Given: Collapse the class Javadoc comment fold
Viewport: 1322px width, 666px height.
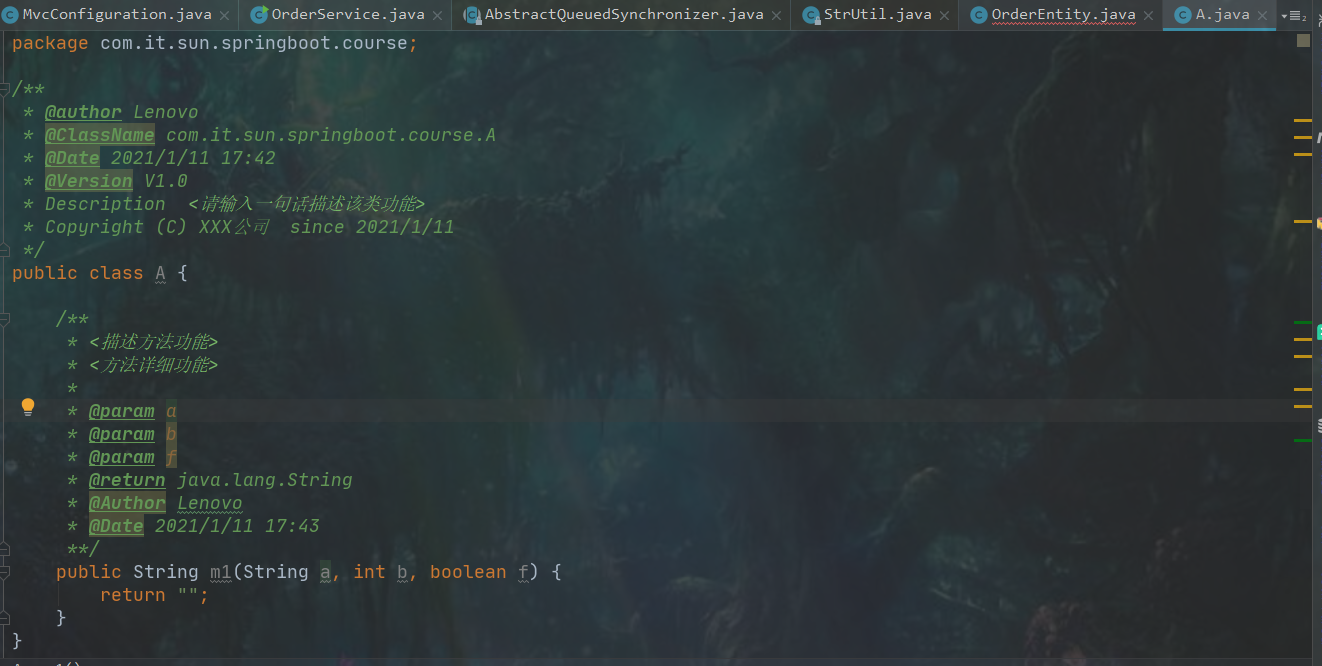Looking at the screenshot, I should click(6, 89).
